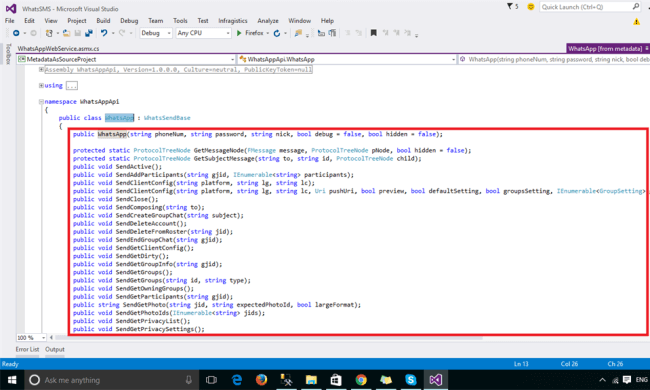
Task: Collapse the namespace WhatsAppApi block
Action: pyautogui.click(x=41, y=102)
